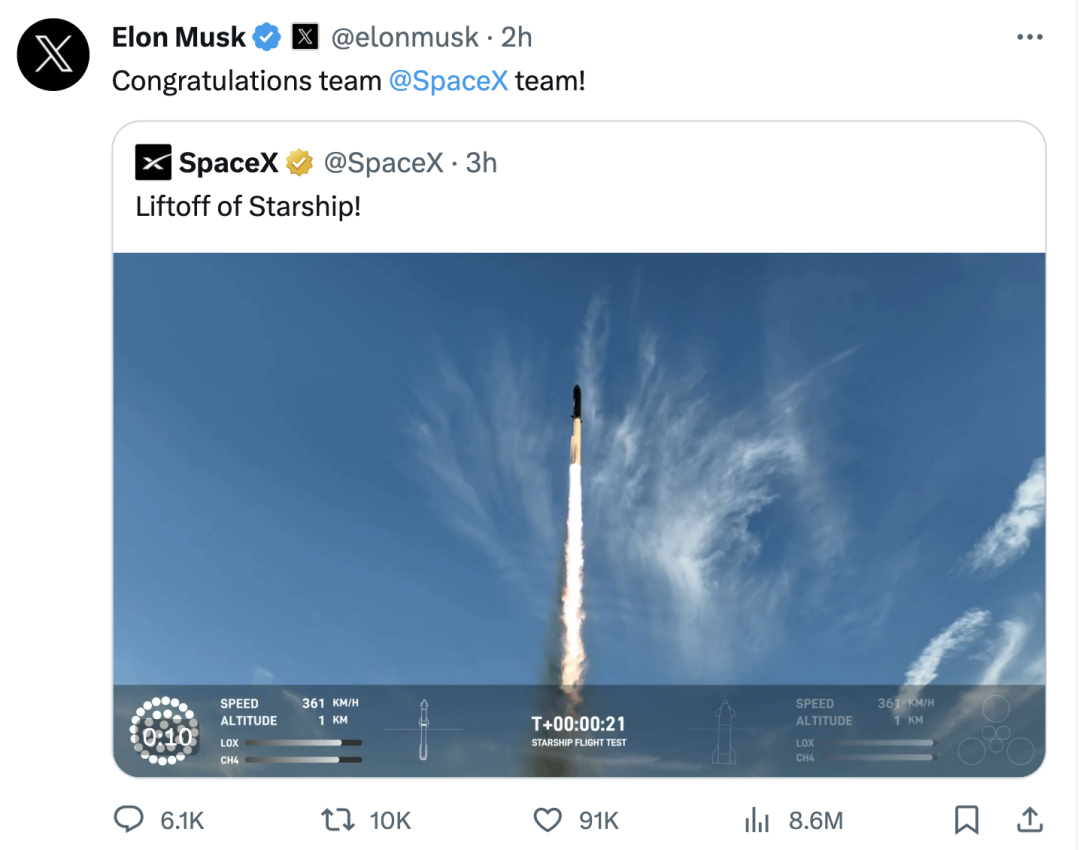This screenshot has height=850, width=1080.
Task: Open the @SpaceX mention link
Action: pos(450,81)
